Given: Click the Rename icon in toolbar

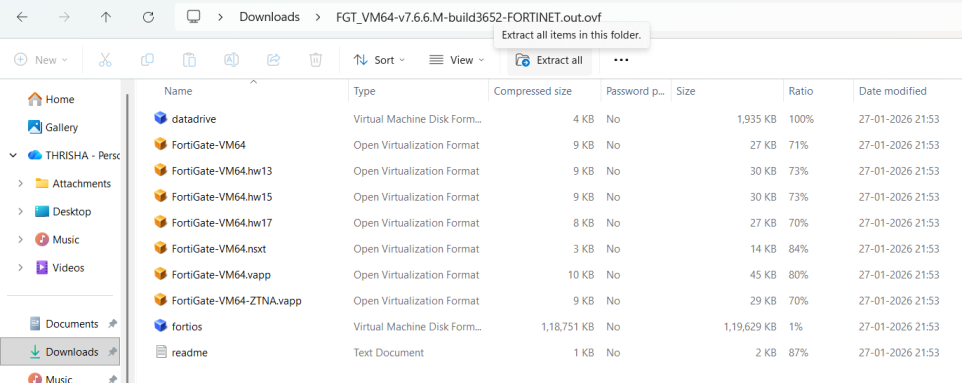Looking at the screenshot, I should pyautogui.click(x=231, y=60).
